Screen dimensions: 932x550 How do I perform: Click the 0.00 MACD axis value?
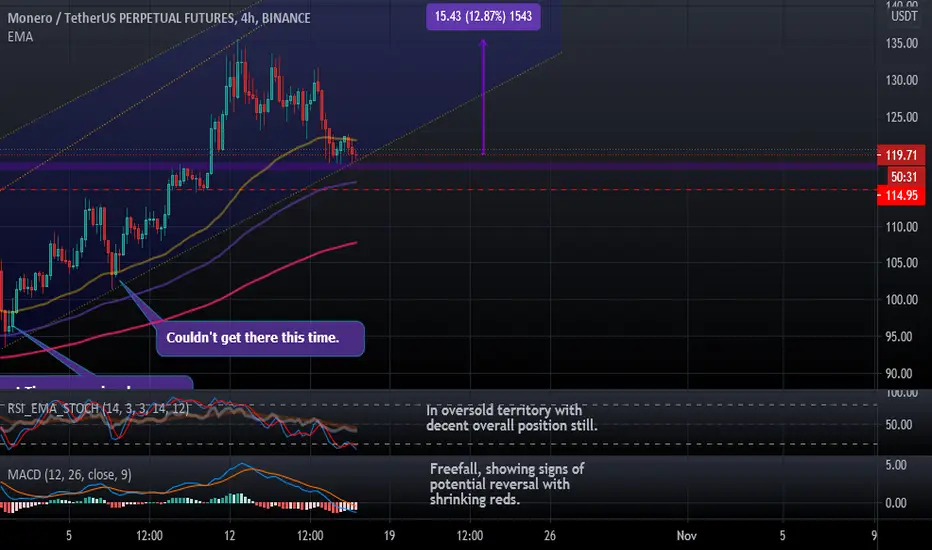coord(896,503)
